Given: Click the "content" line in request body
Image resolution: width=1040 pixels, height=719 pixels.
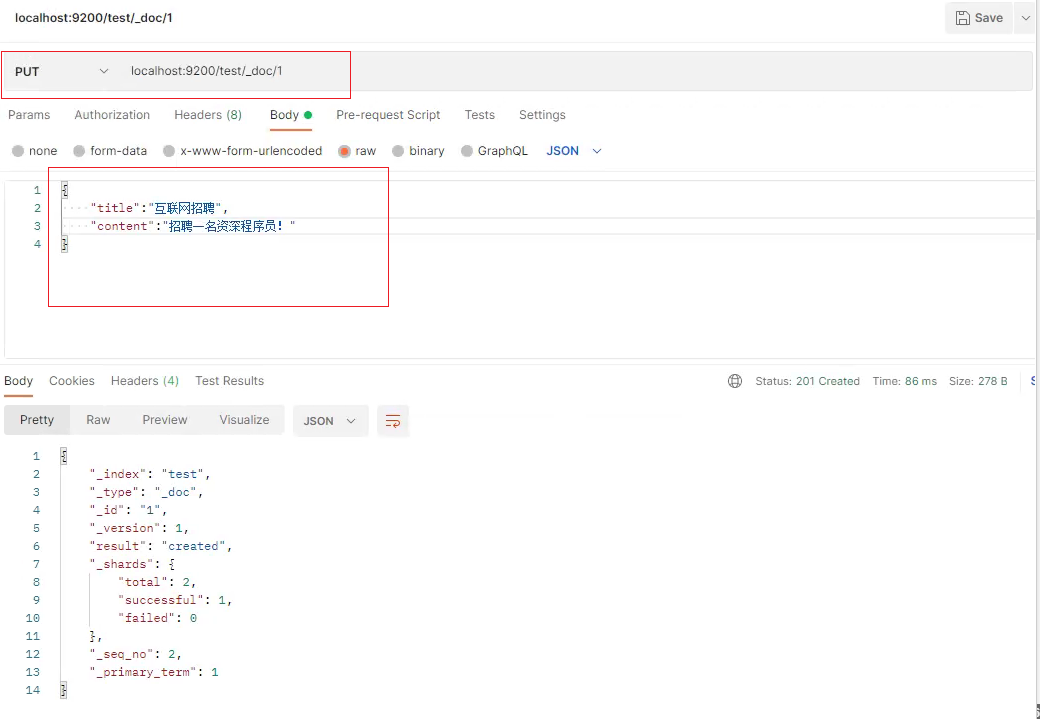Looking at the screenshot, I should point(193,226).
